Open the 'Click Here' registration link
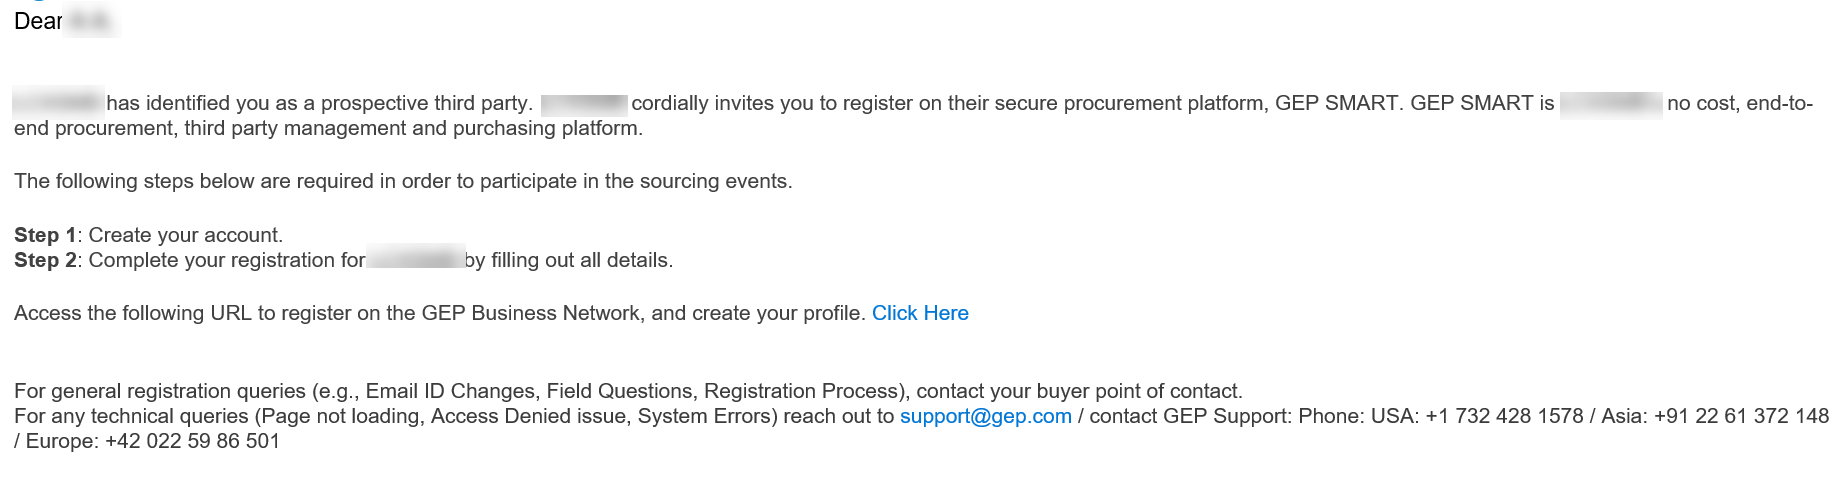1840x487 pixels. click(920, 313)
